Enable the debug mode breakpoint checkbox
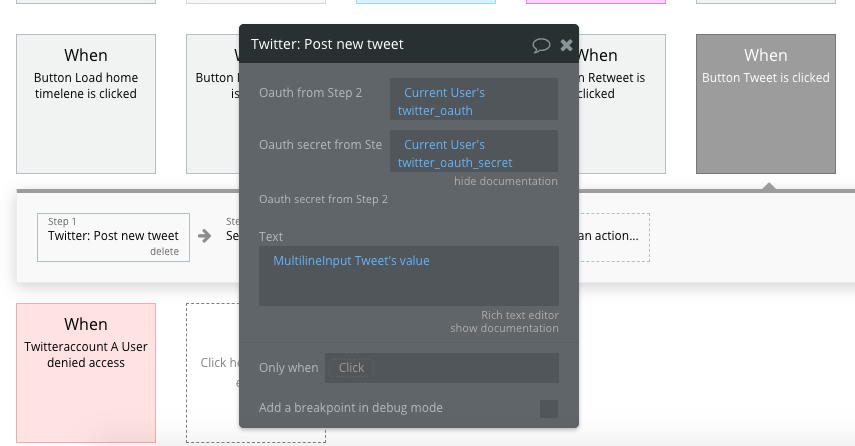Image resolution: width=855 pixels, height=446 pixels. (549, 408)
